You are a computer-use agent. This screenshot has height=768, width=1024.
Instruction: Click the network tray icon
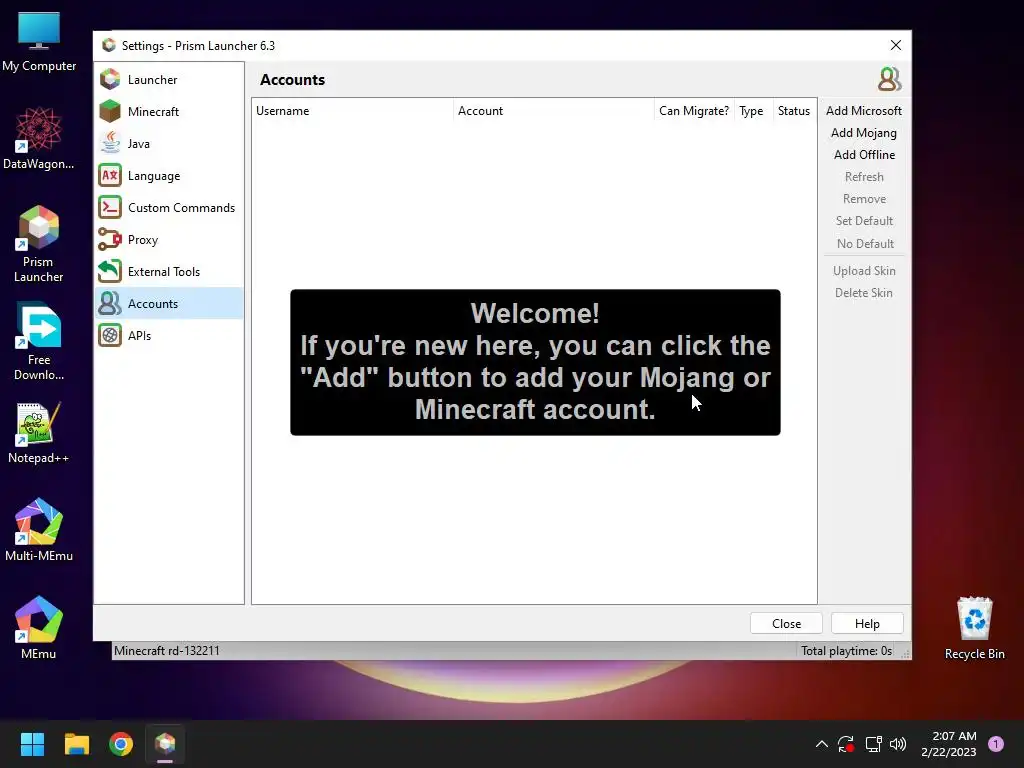pos(873,744)
